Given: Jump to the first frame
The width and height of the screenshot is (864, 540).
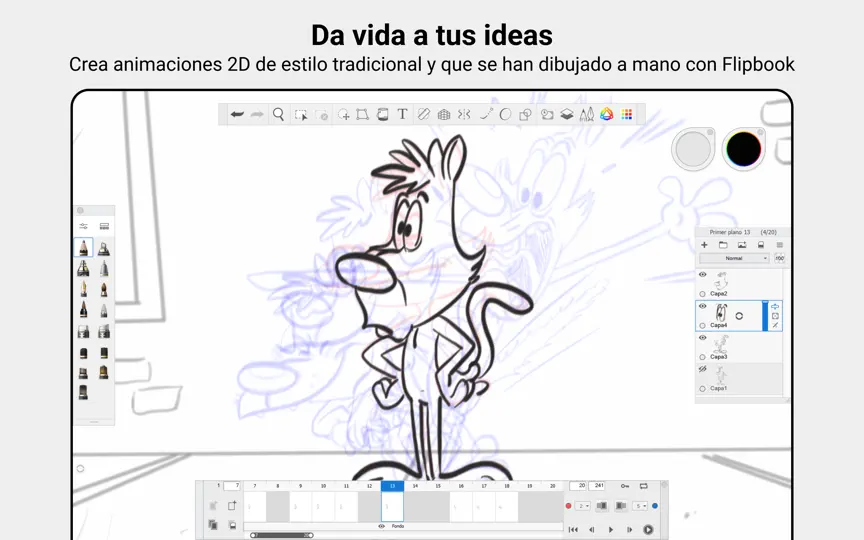Looking at the screenshot, I should click(573, 530).
